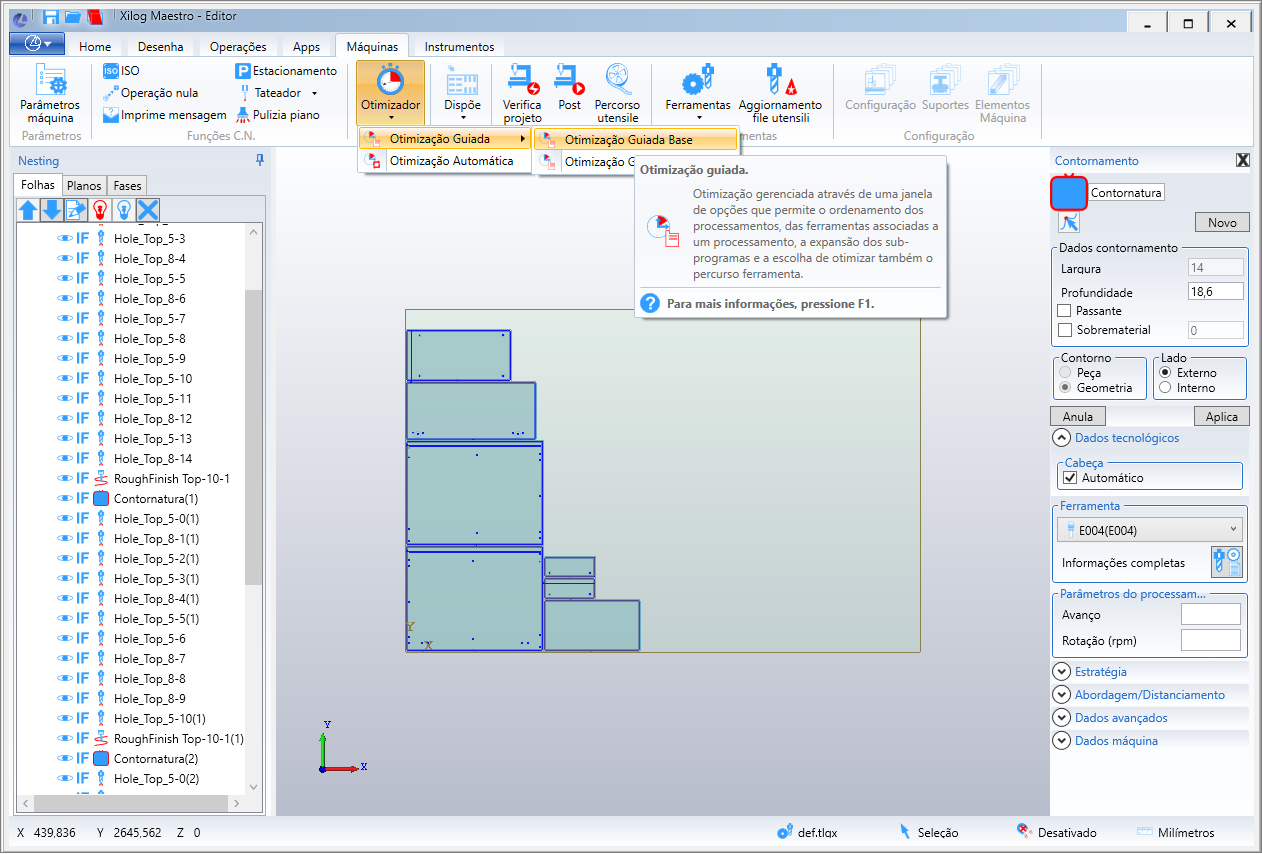
Task: Enable the Passante checkbox
Action: tap(1065, 311)
